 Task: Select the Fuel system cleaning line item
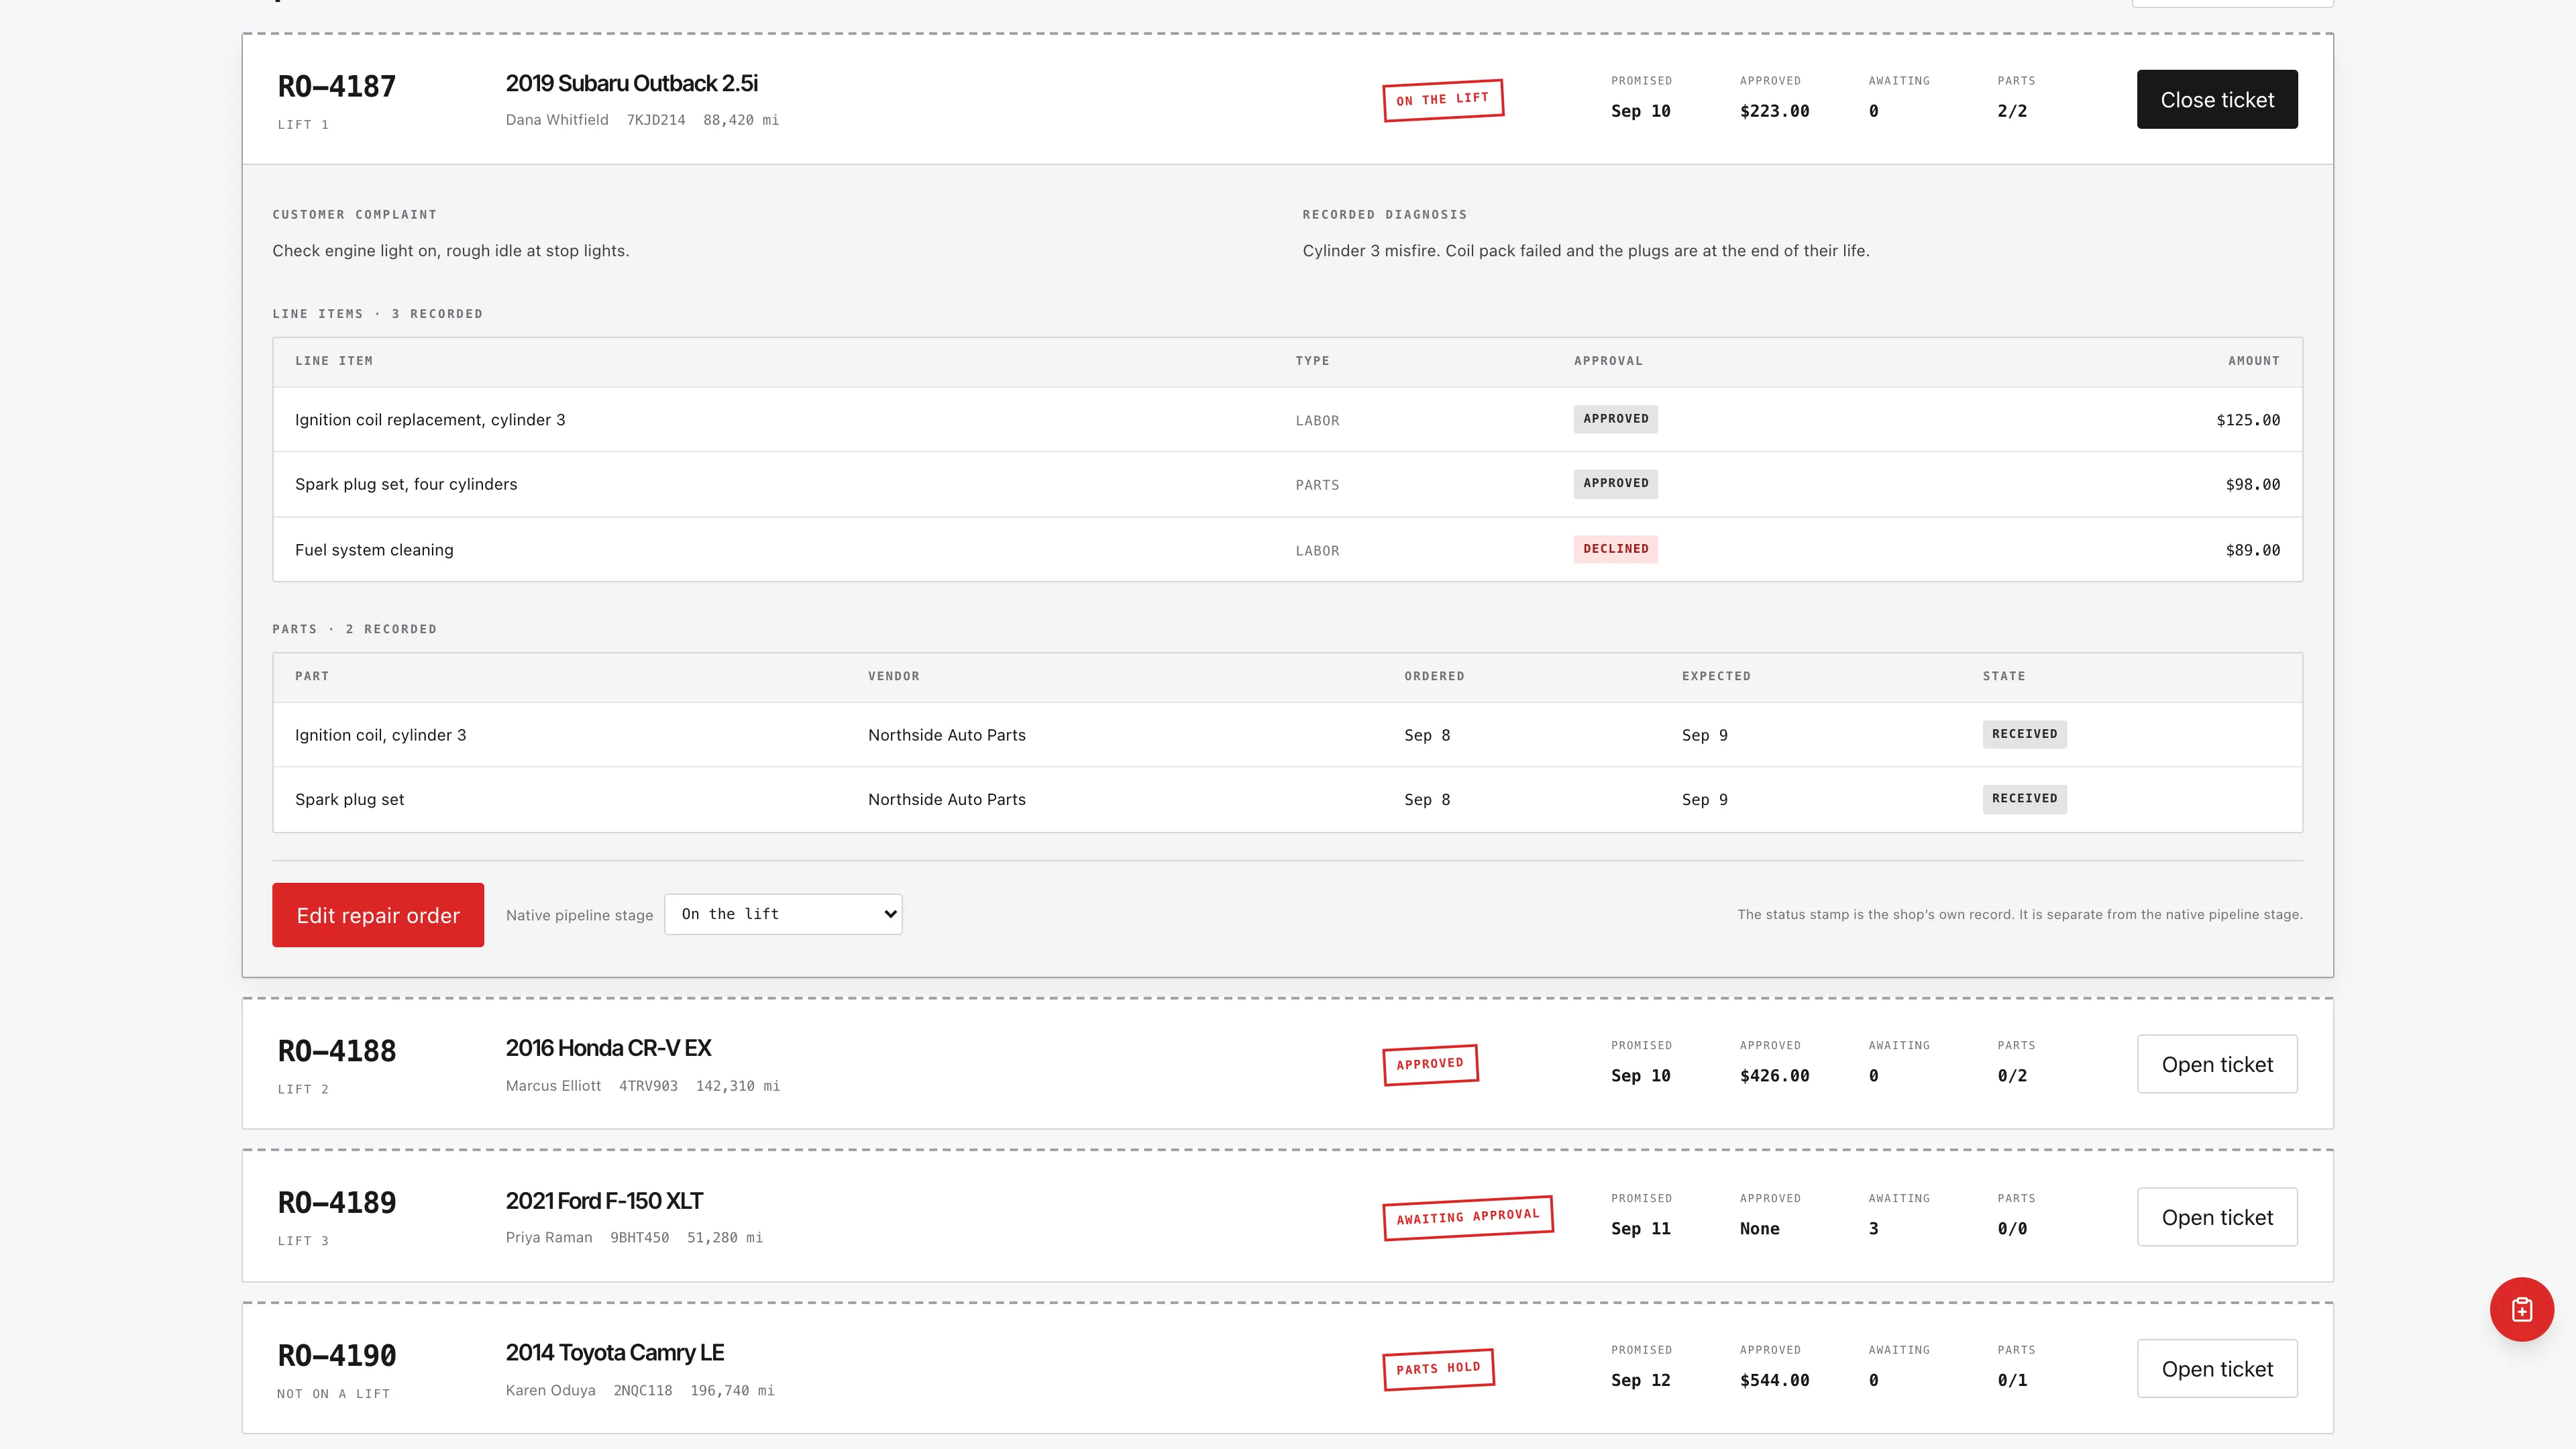coord(1287,550)
